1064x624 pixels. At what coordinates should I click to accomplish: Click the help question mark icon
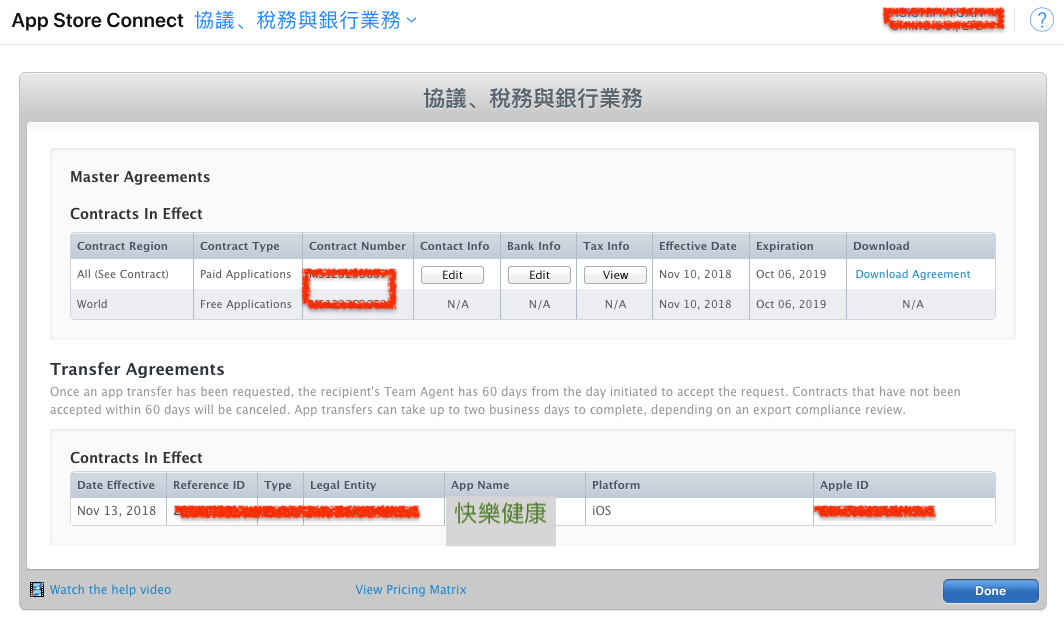click(x=1039, y=21)
